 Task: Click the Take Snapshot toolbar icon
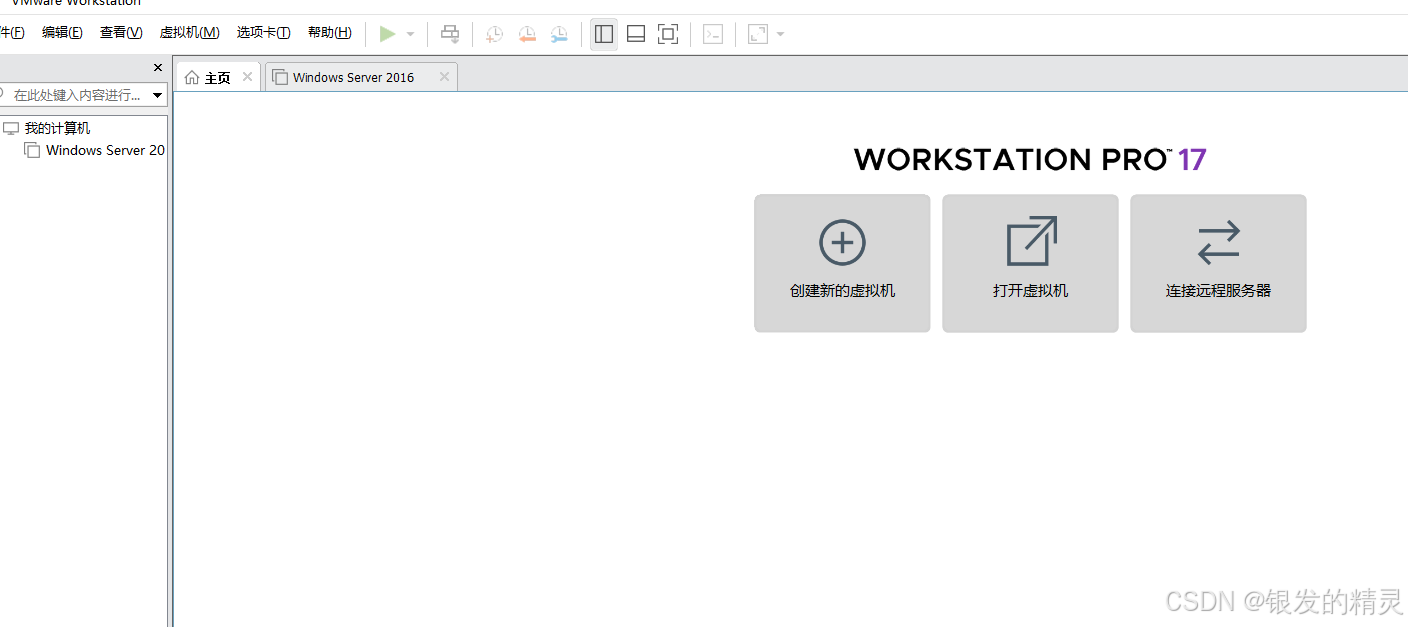pos(494,34)
